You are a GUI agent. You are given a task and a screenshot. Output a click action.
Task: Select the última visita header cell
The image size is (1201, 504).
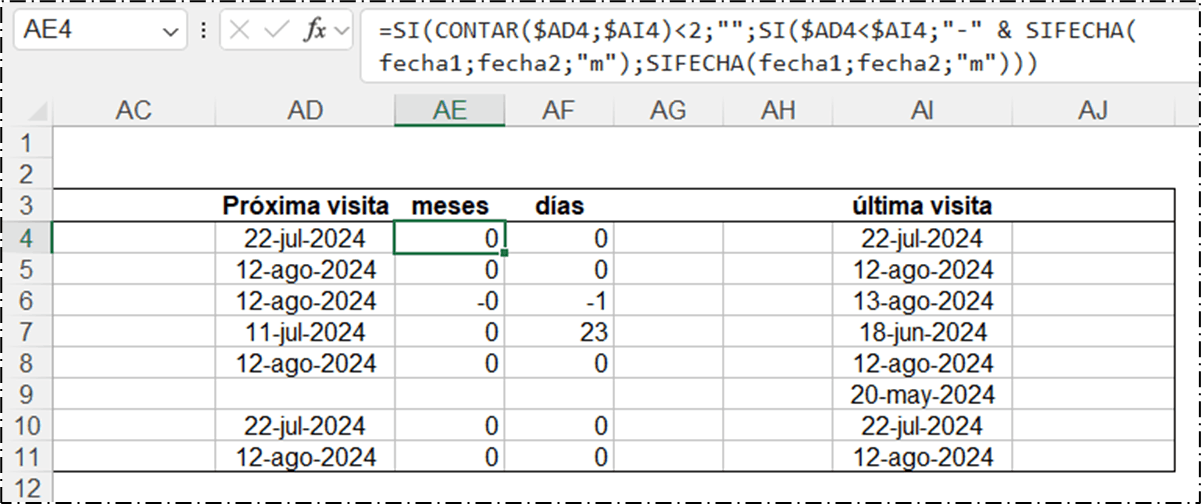[x=922, y=207]
